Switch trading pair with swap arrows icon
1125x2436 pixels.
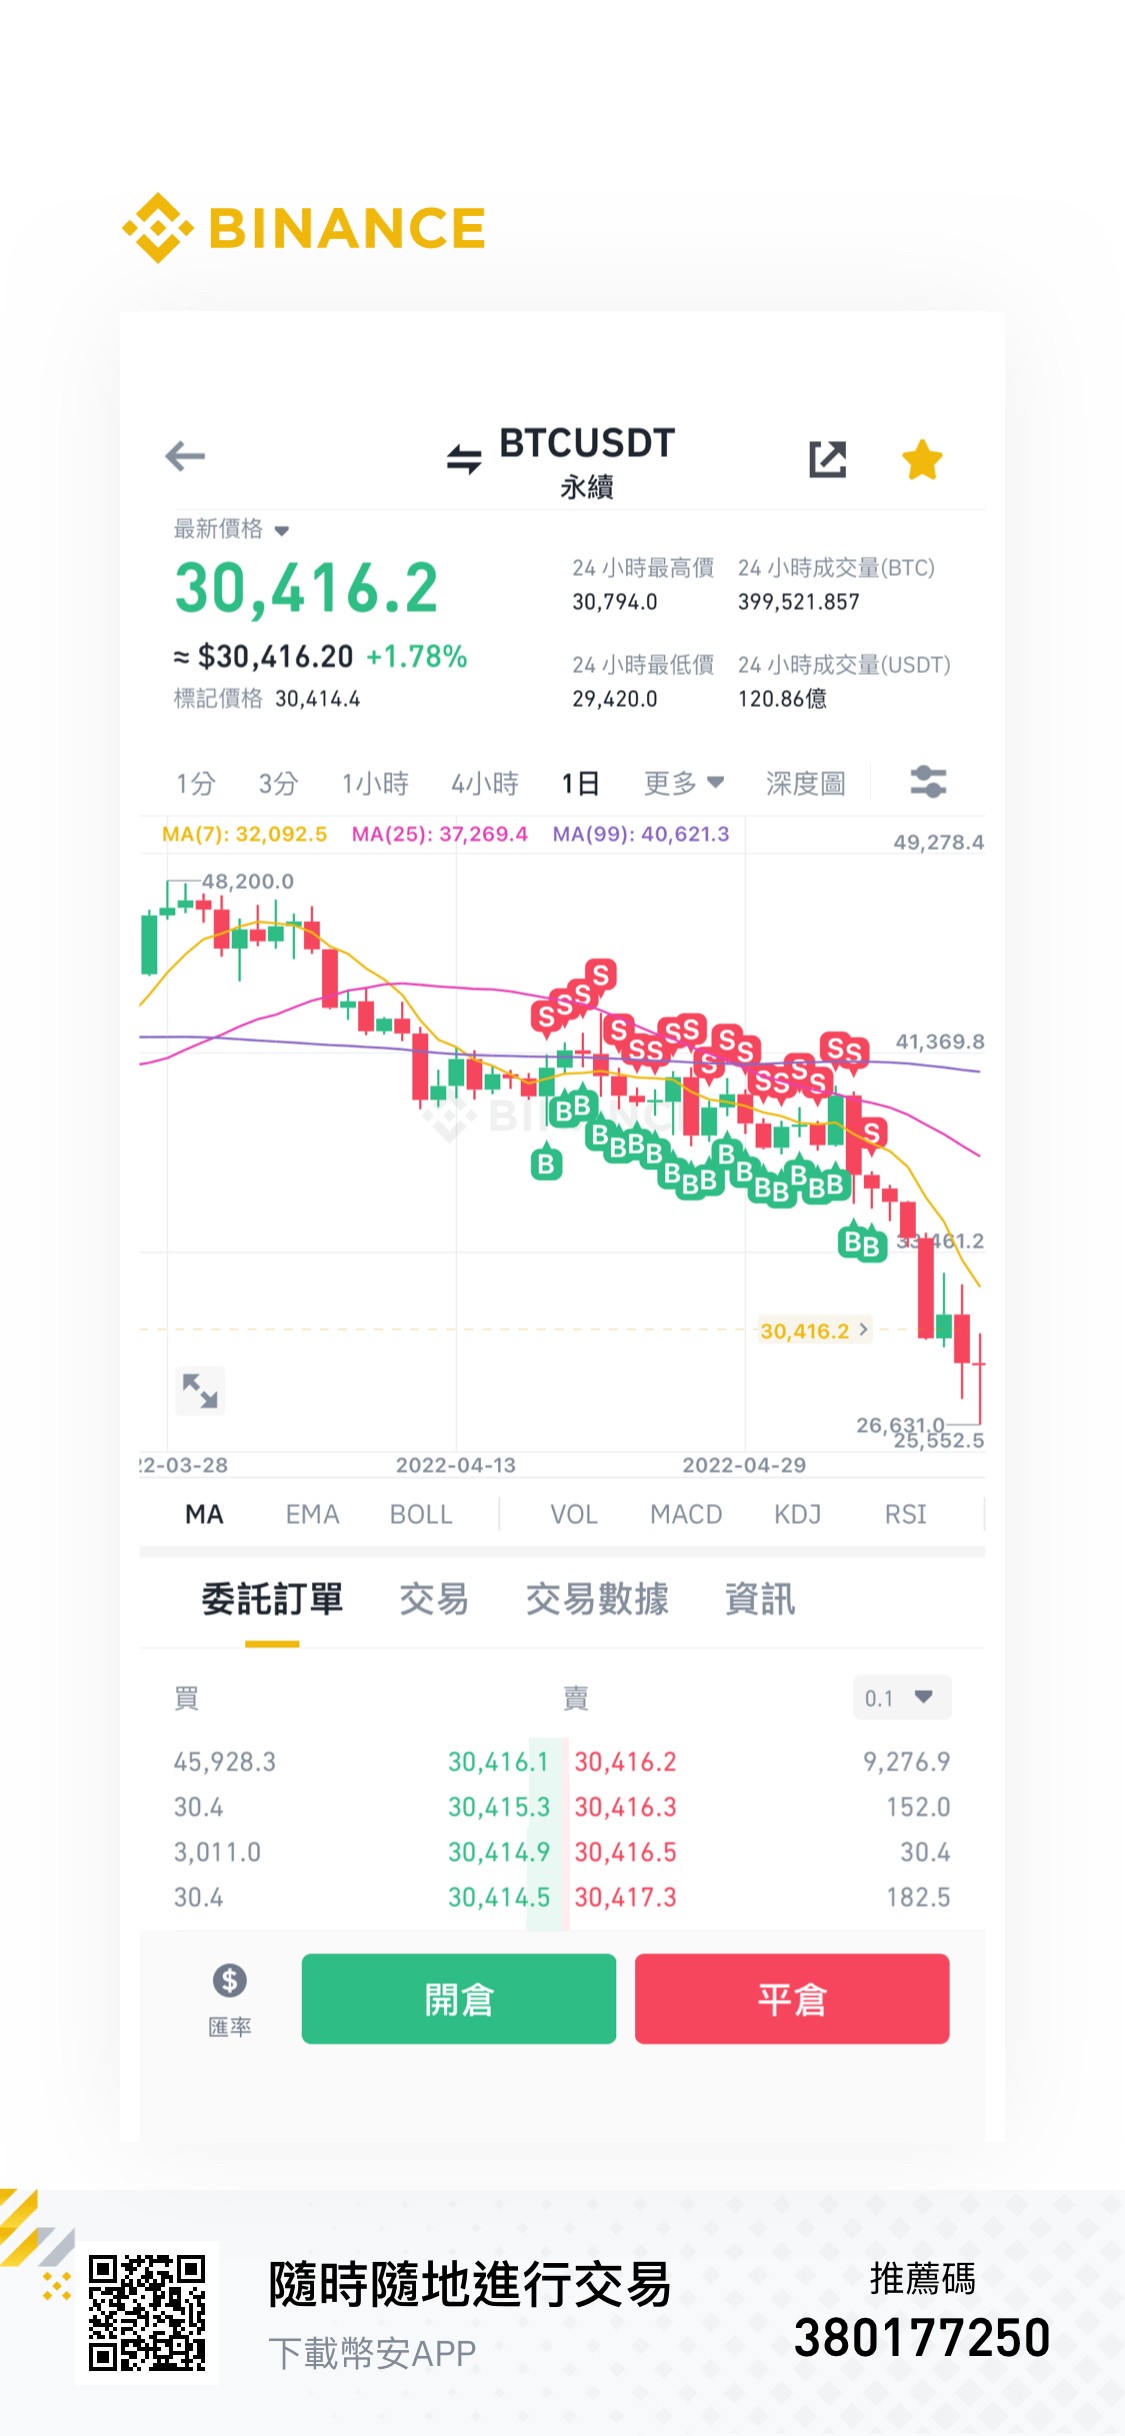pos(464,459)
